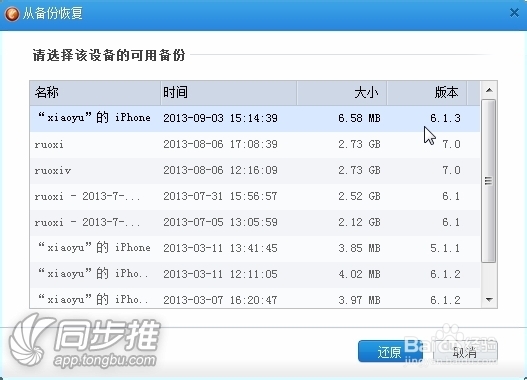Click the scrollbar down arrow
This screenshot has width=527, height=380.
point(489,299)
